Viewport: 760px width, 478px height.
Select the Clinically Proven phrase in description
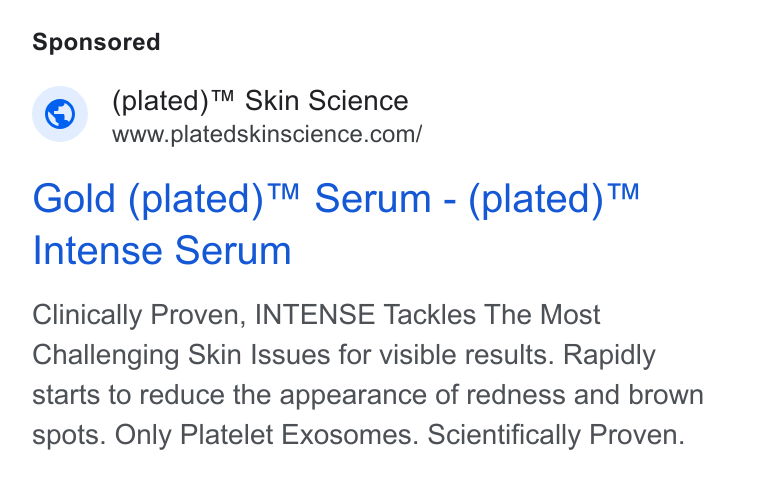(x=136, y=315)
